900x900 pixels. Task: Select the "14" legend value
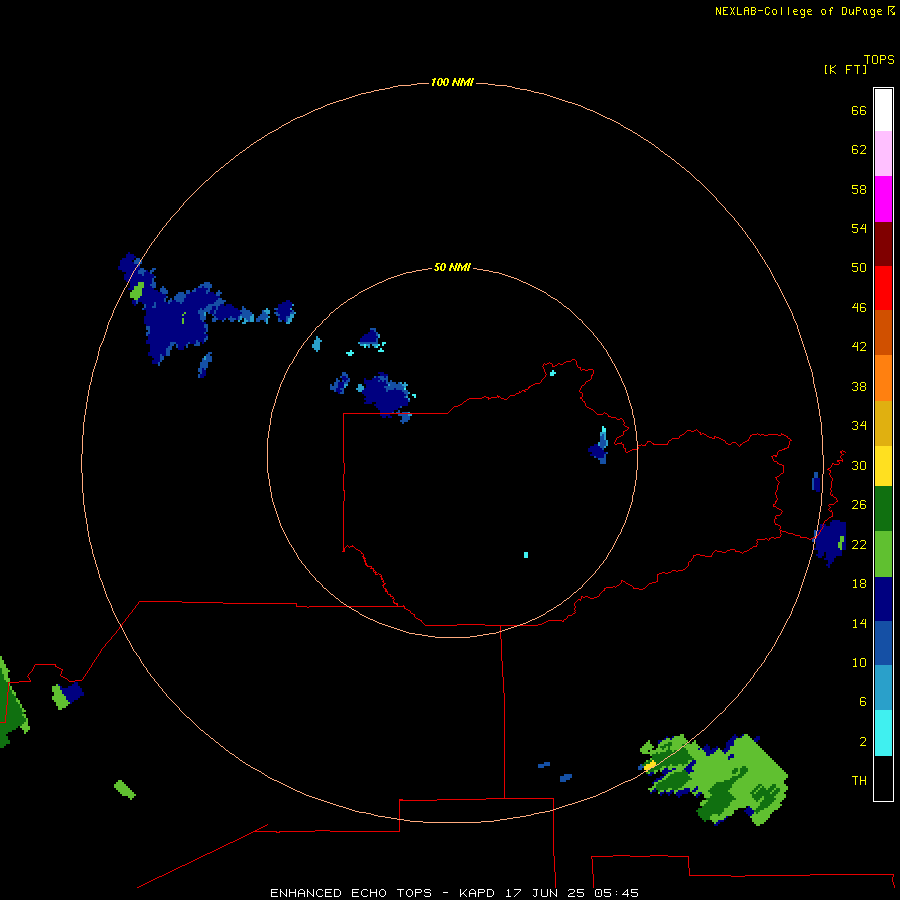click(859, 623)
